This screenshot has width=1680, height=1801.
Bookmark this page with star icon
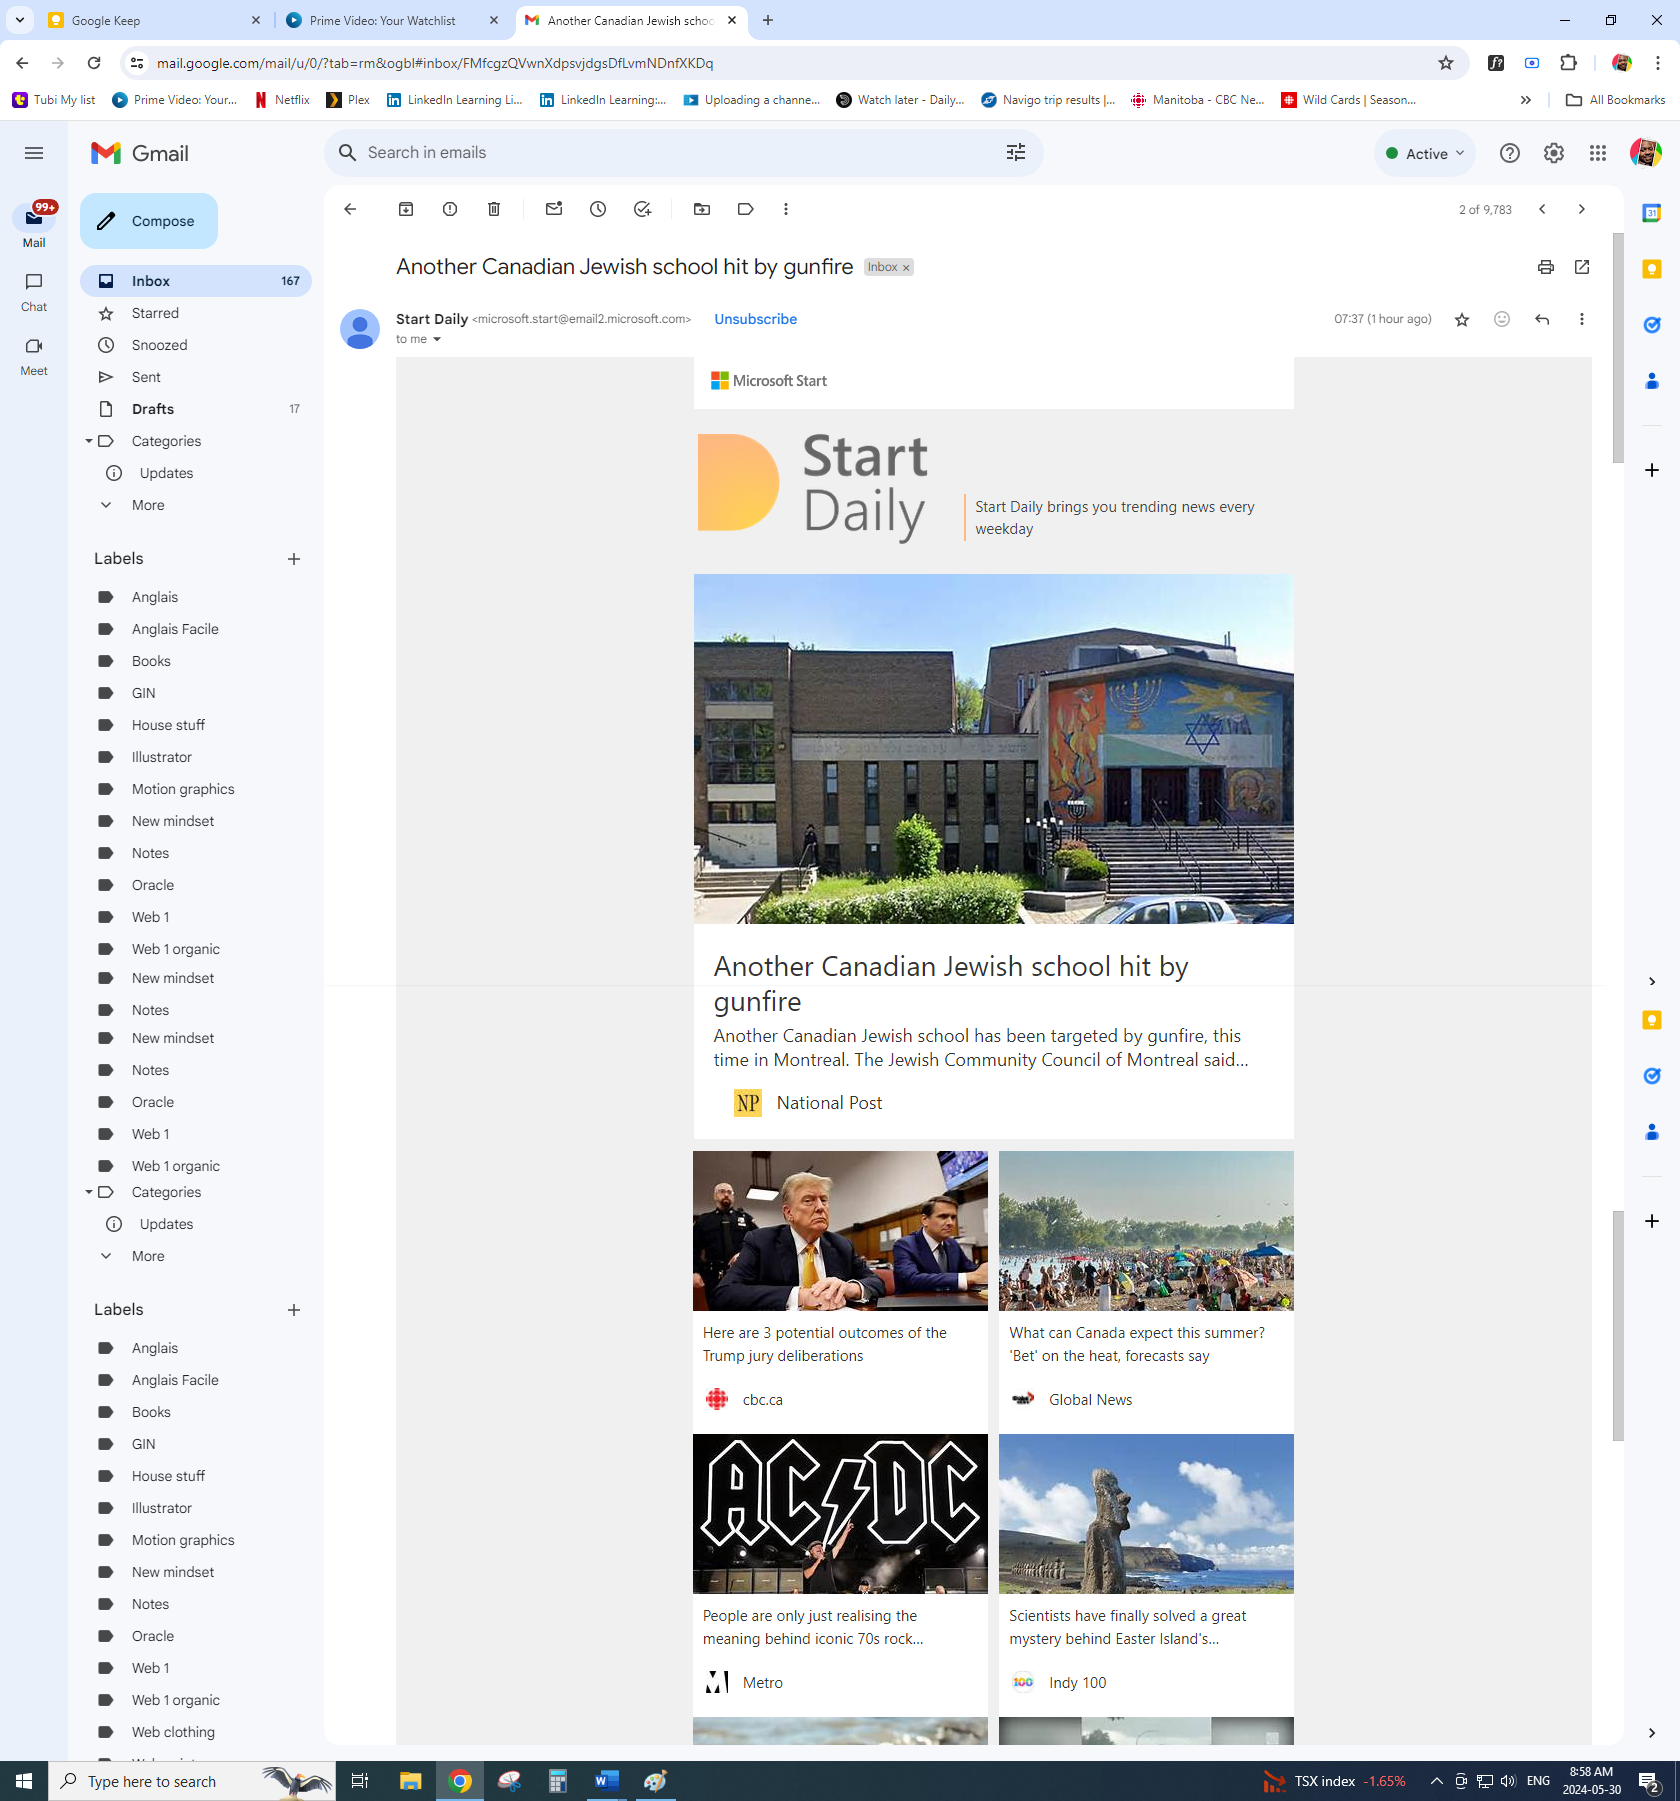coord(1446,63)
